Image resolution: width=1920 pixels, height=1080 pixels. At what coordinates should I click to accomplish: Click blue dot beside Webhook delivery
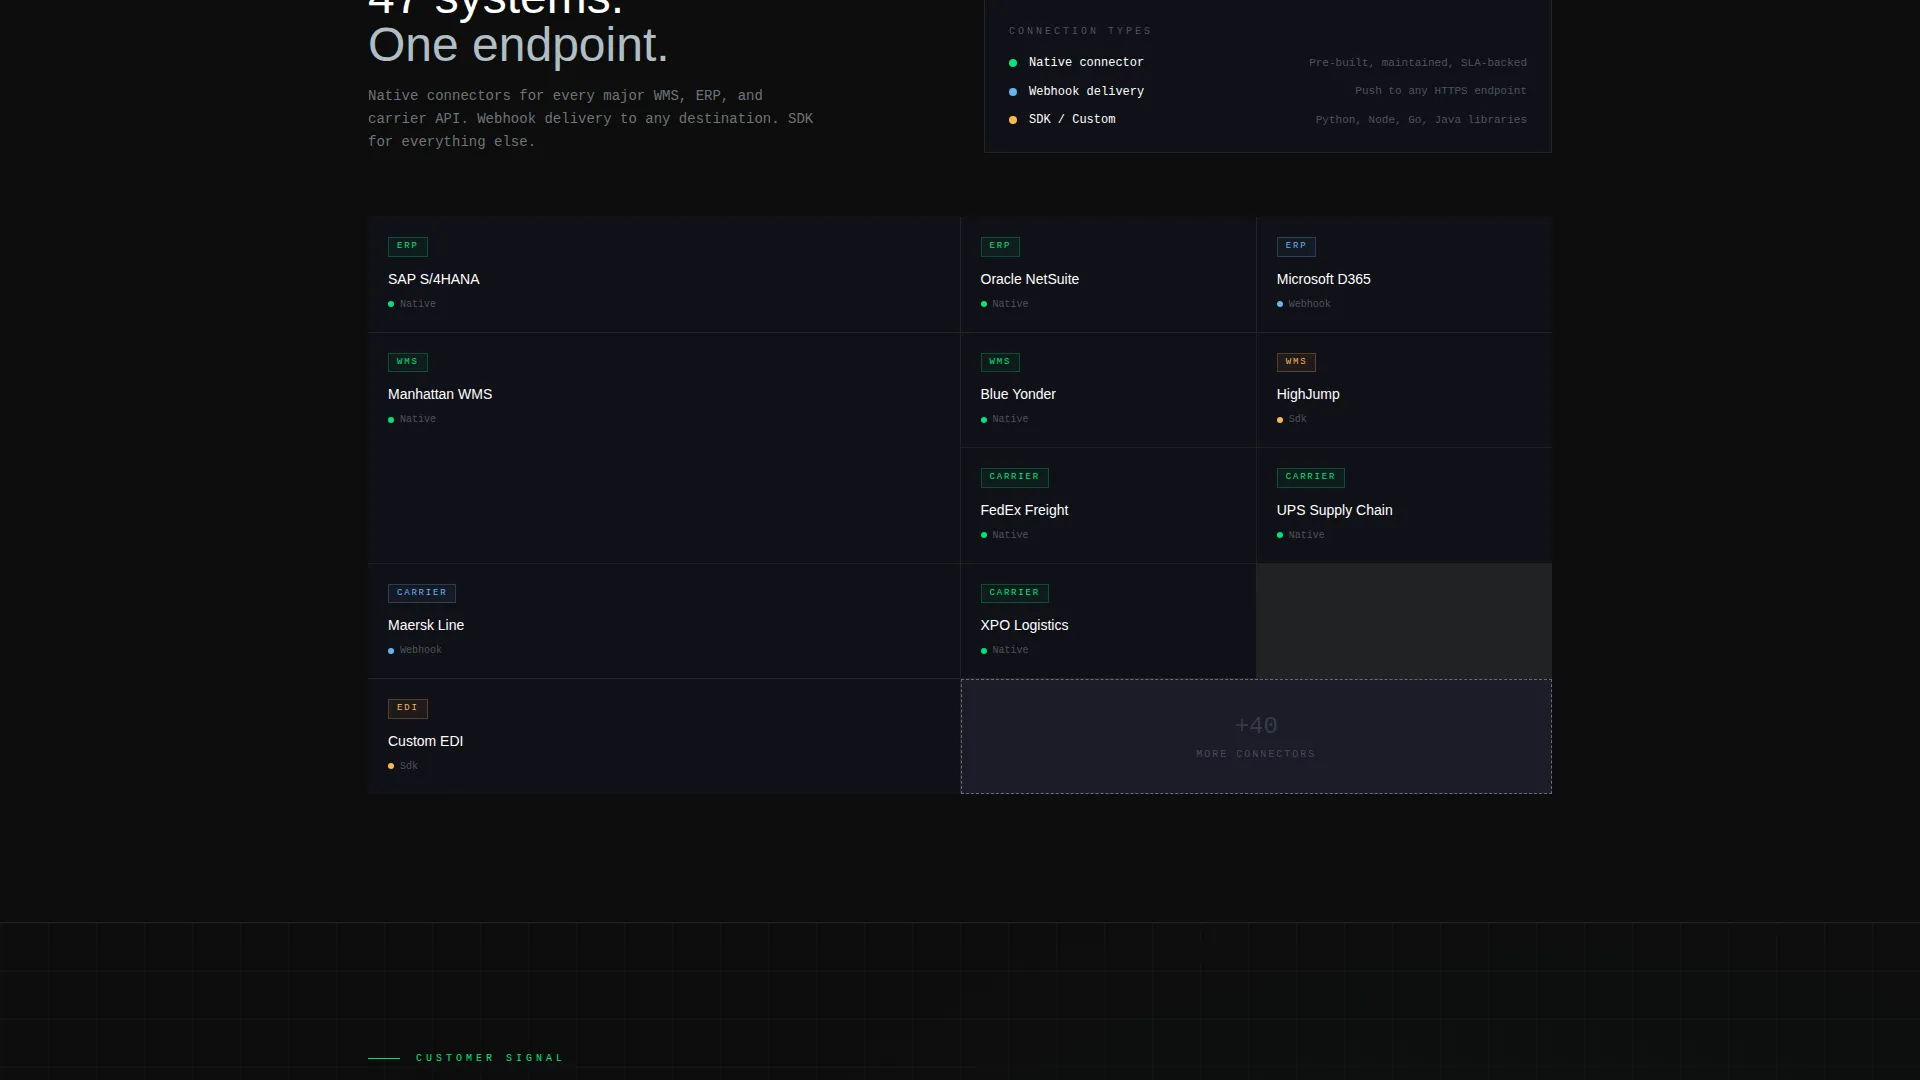click(1013, 92)
